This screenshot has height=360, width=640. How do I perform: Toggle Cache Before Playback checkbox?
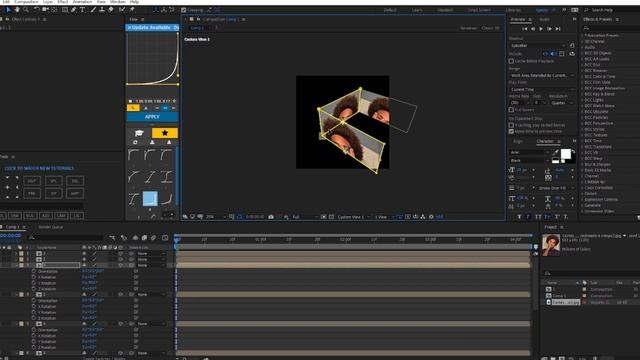[x=511, y=61]
